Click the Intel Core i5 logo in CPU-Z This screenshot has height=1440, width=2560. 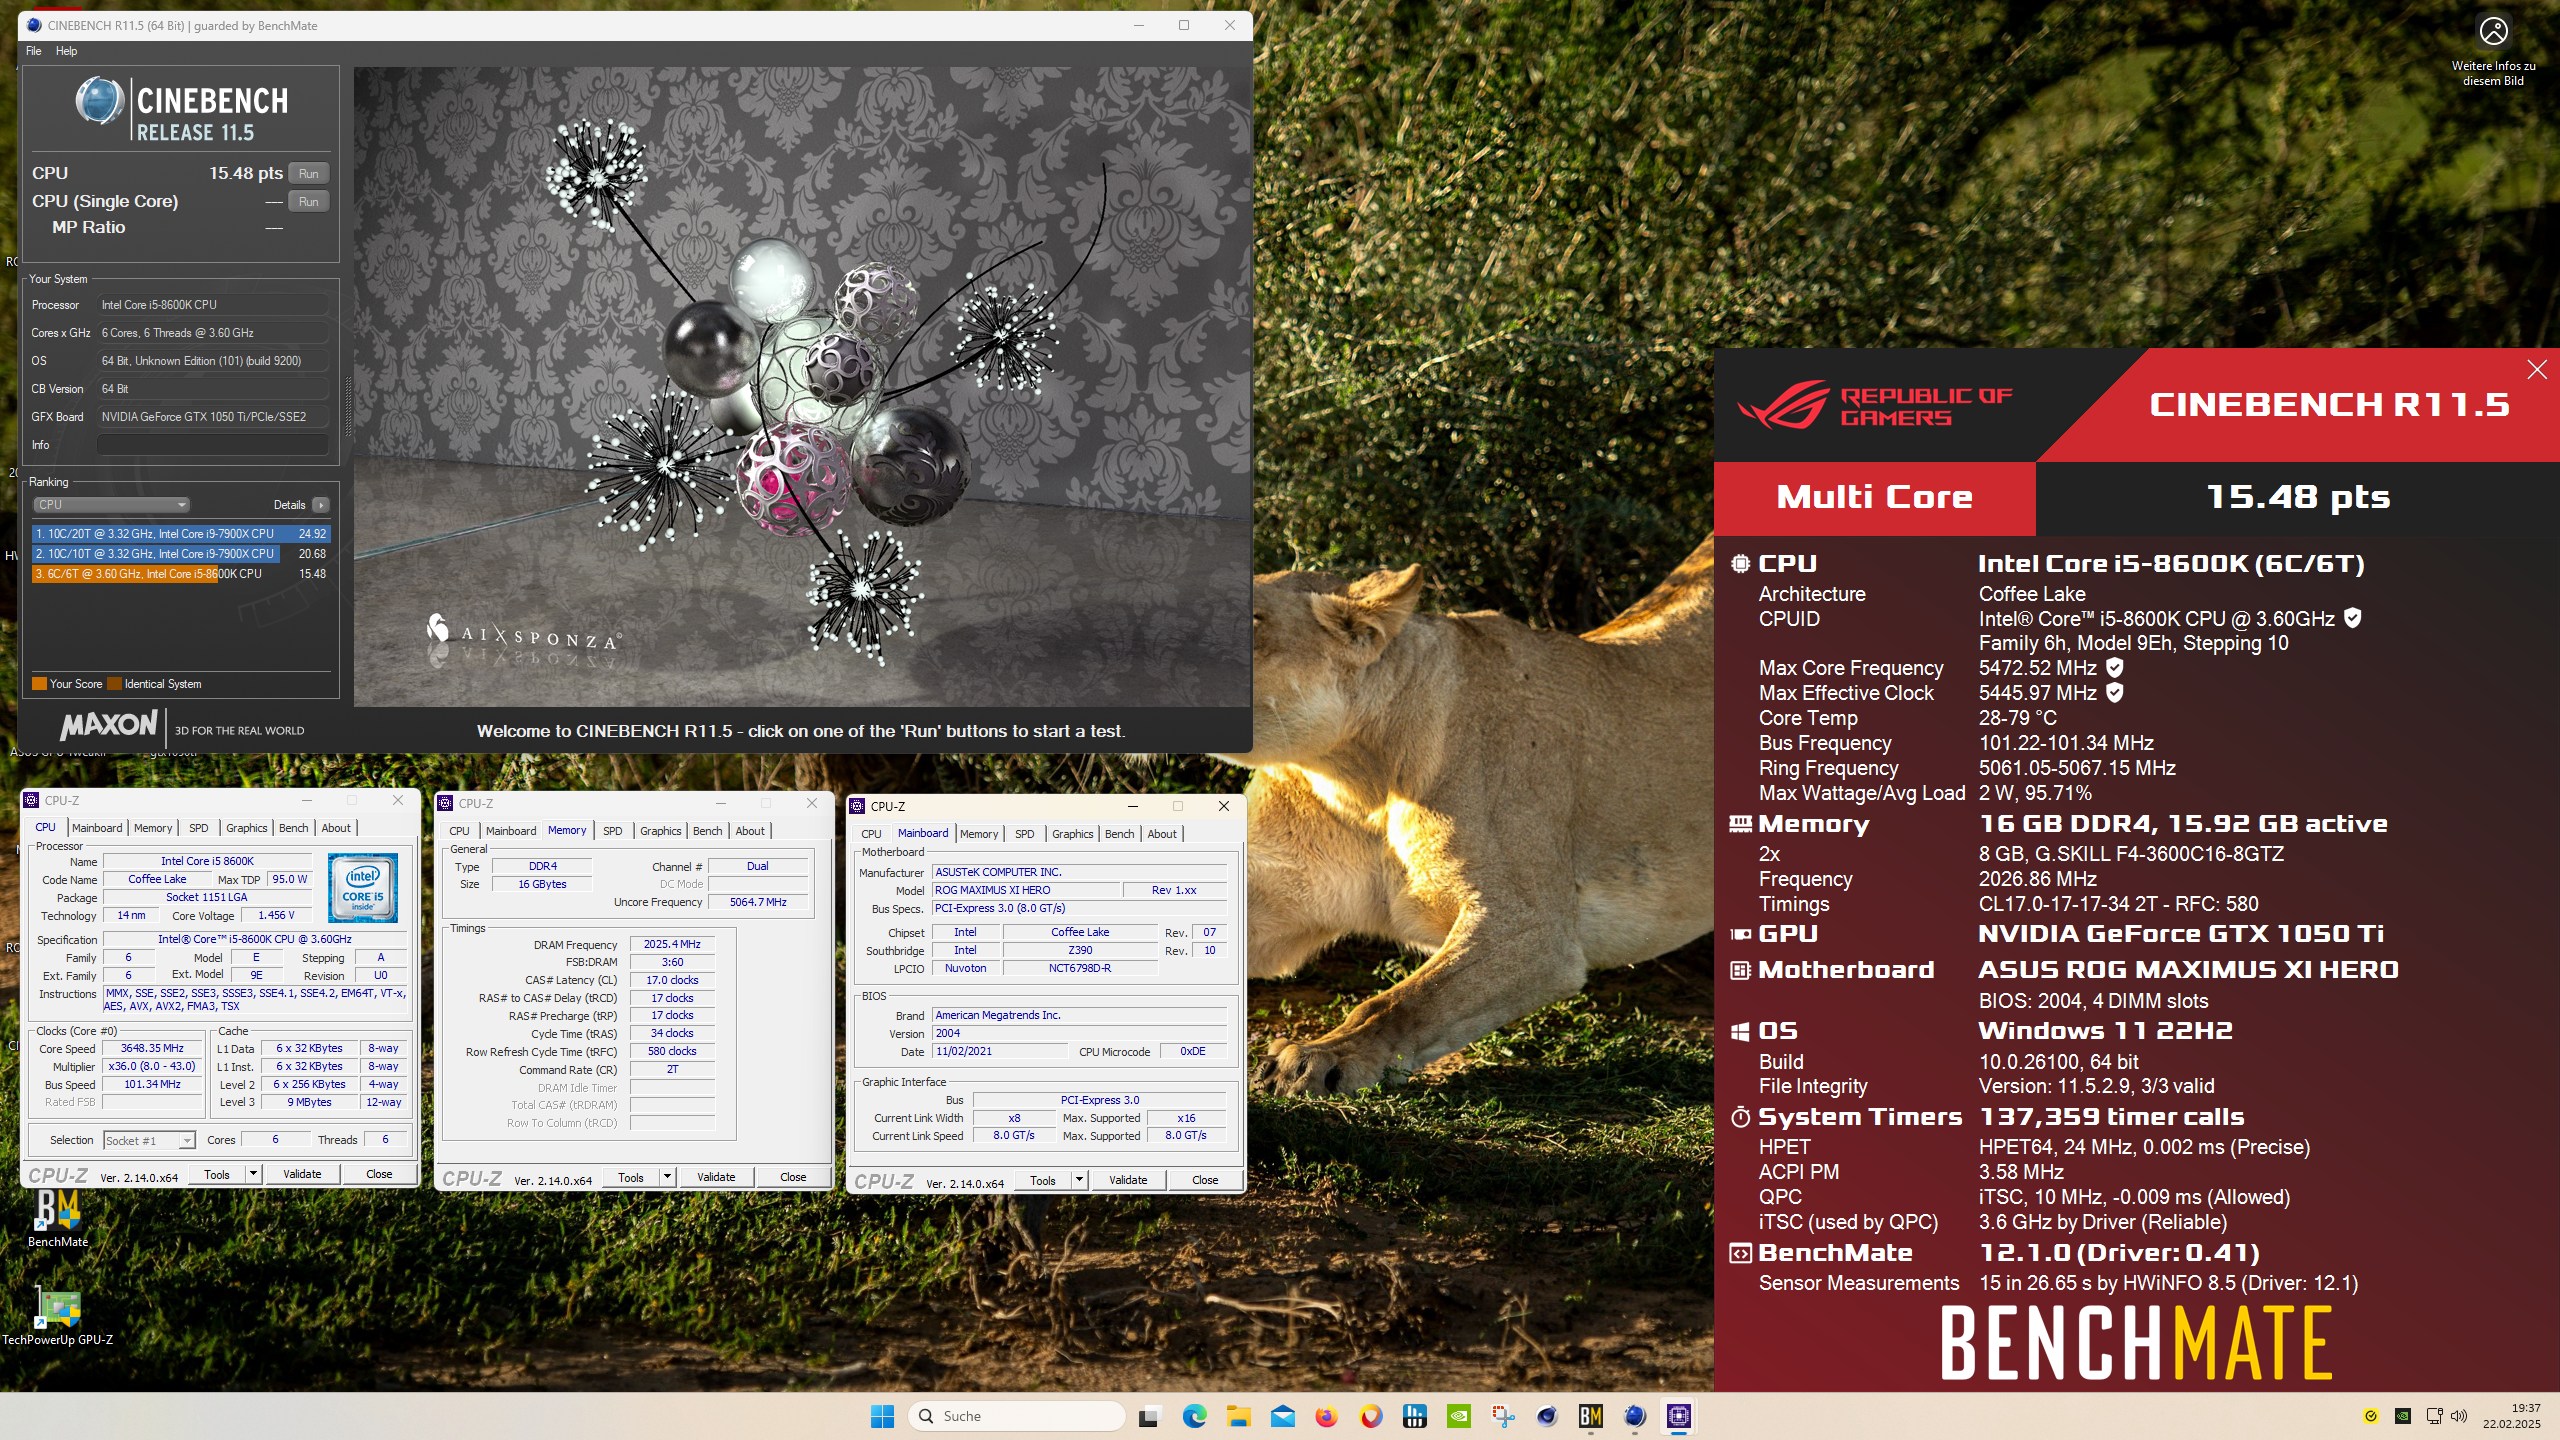point(363,888)
